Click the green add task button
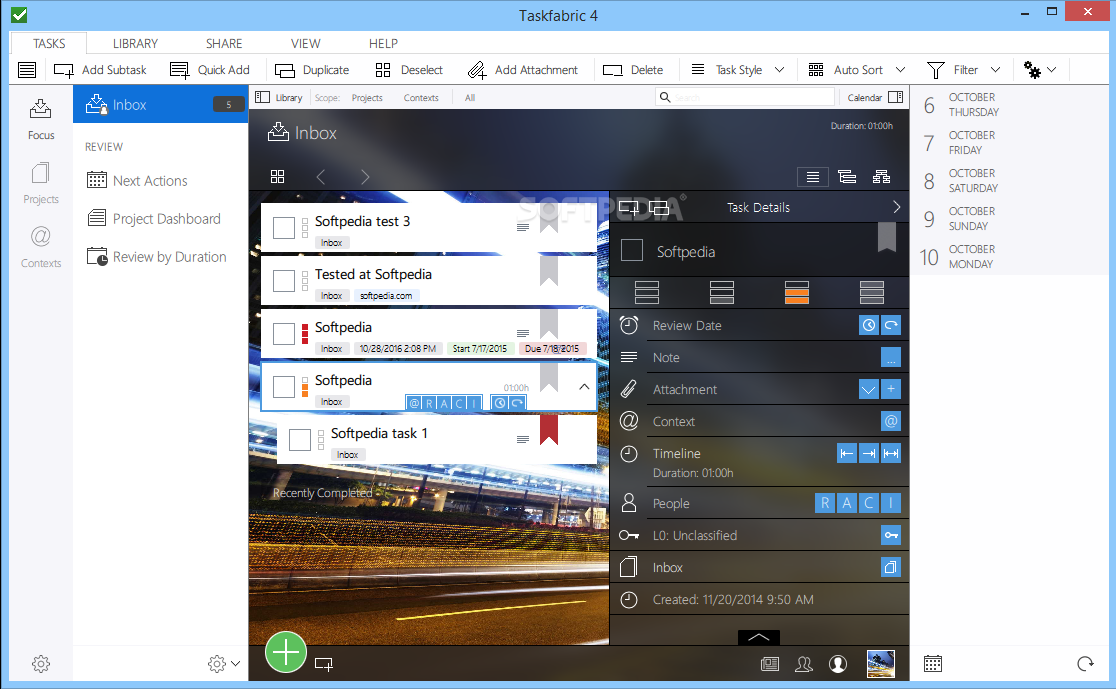This screenshot has height=689, width=1116. [x=285, y=652]
